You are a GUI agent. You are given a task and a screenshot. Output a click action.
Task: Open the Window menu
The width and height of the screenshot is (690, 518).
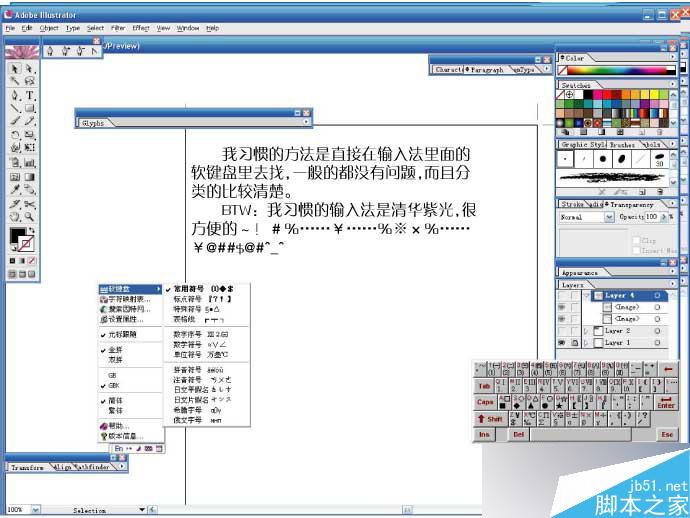(188, 28)
